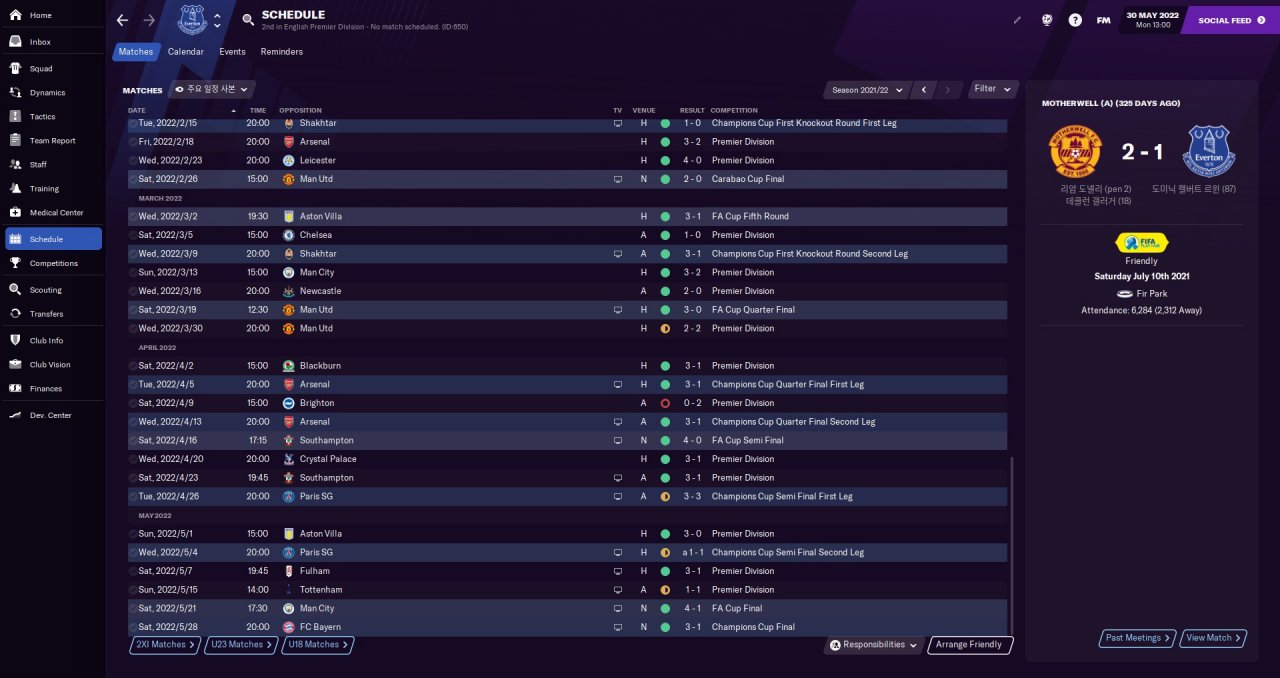Click the club switcher up/down chevrons
The height and width of the screenshot is (678, 1280).
click(218, 20)
